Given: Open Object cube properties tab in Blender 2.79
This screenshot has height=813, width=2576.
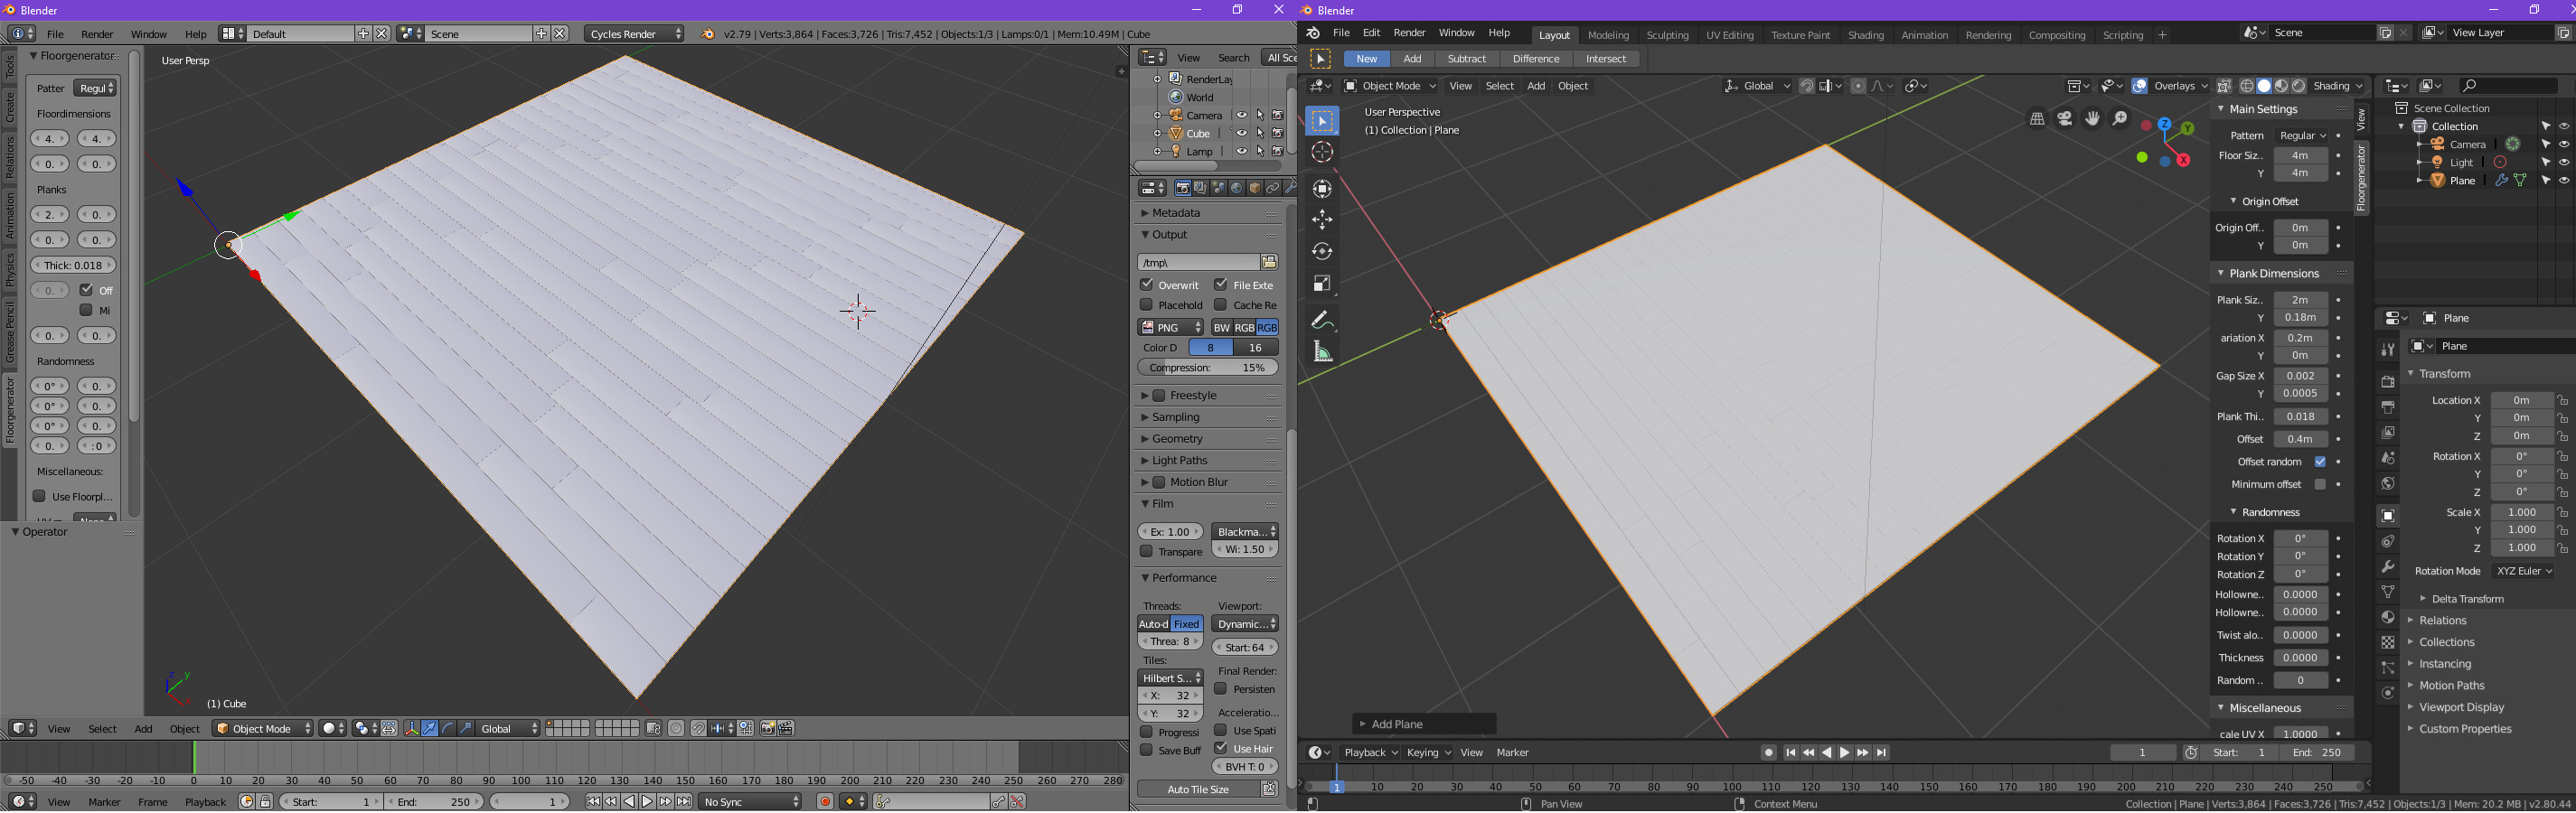Looking at the screenshot, I should 1254,188.
